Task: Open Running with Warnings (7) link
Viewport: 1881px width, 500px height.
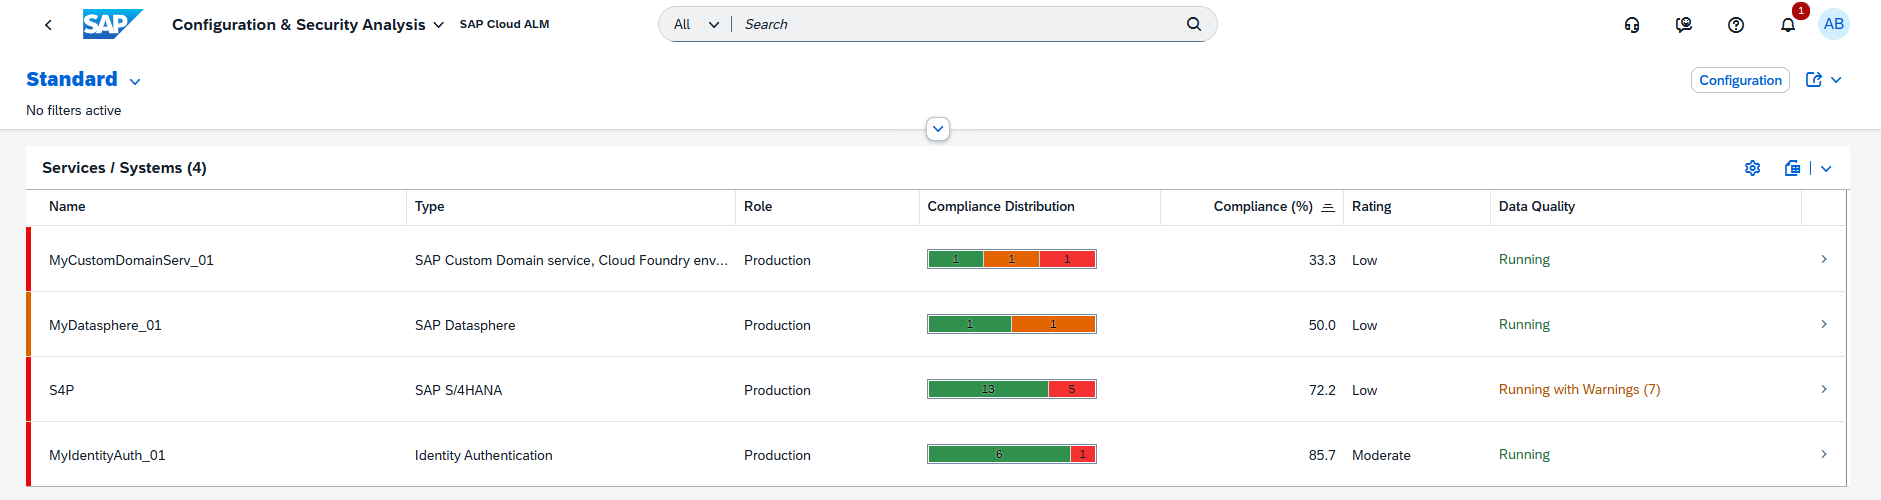Action: coord(1579,390)
